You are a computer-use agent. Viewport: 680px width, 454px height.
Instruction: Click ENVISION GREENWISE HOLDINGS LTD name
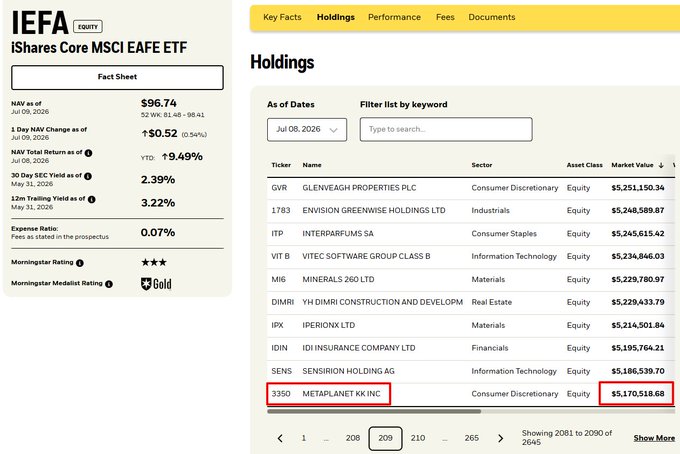tap(374, 210)
